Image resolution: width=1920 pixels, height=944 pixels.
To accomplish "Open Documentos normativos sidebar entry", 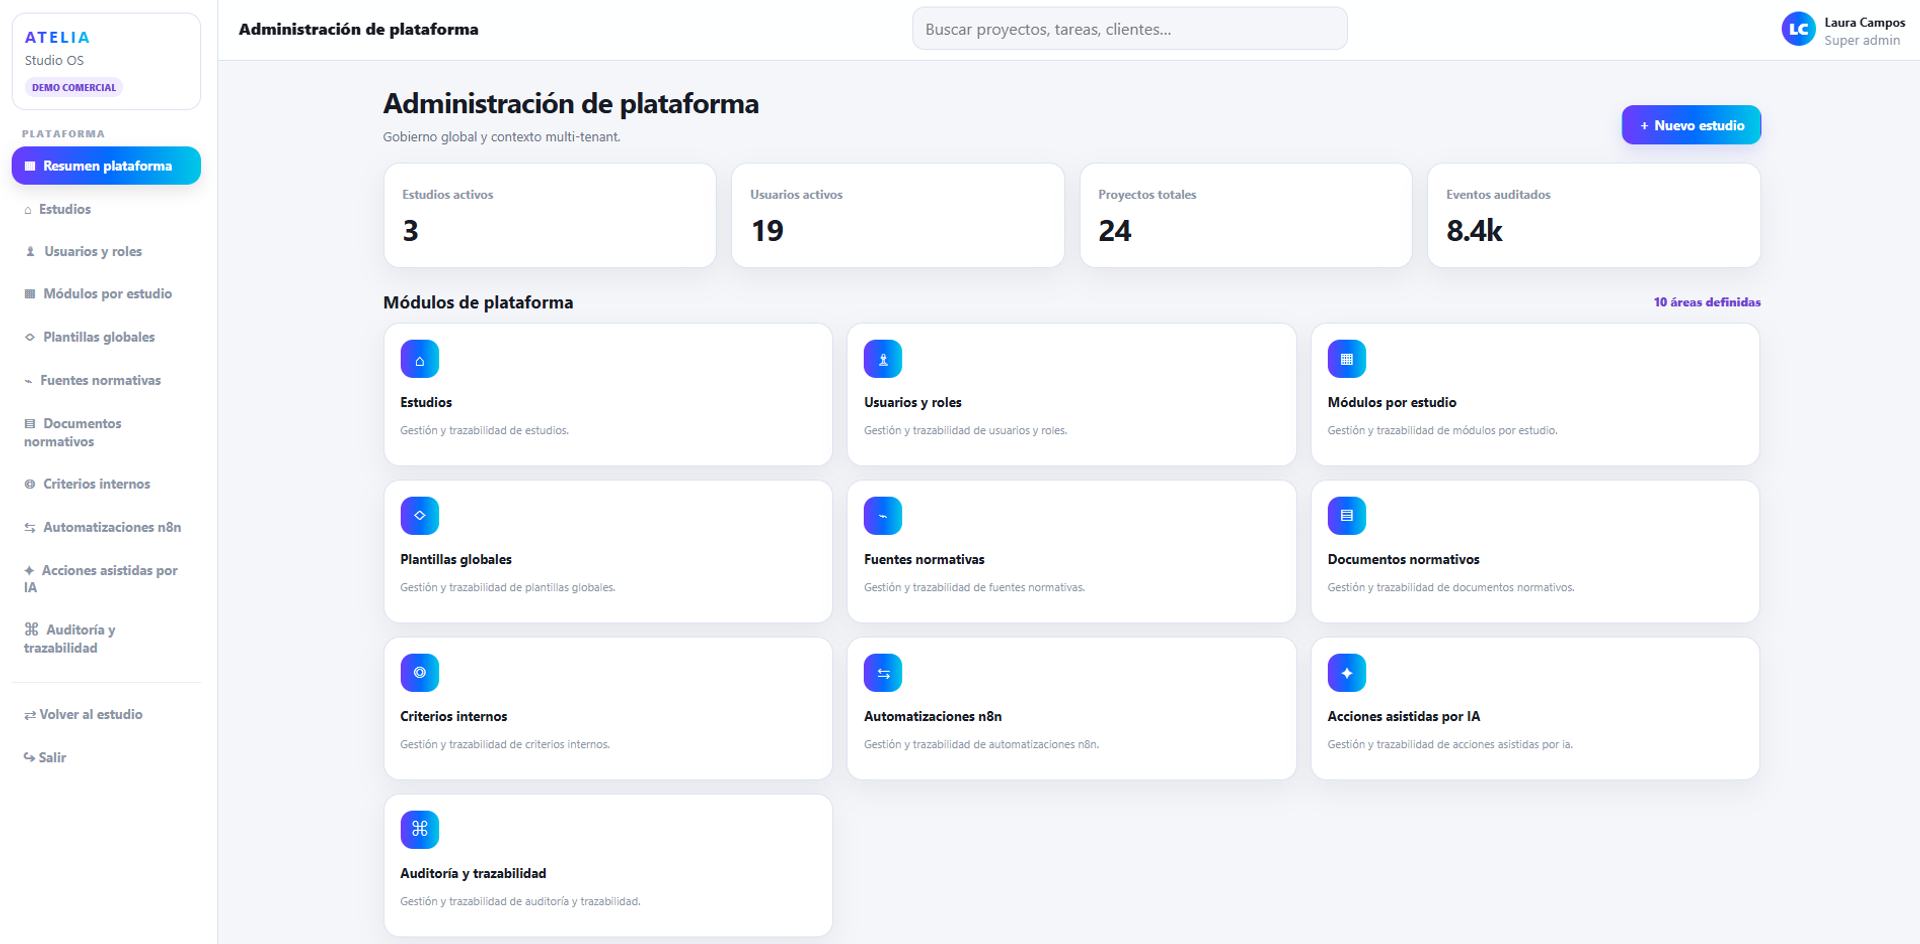I will (106, 432).
